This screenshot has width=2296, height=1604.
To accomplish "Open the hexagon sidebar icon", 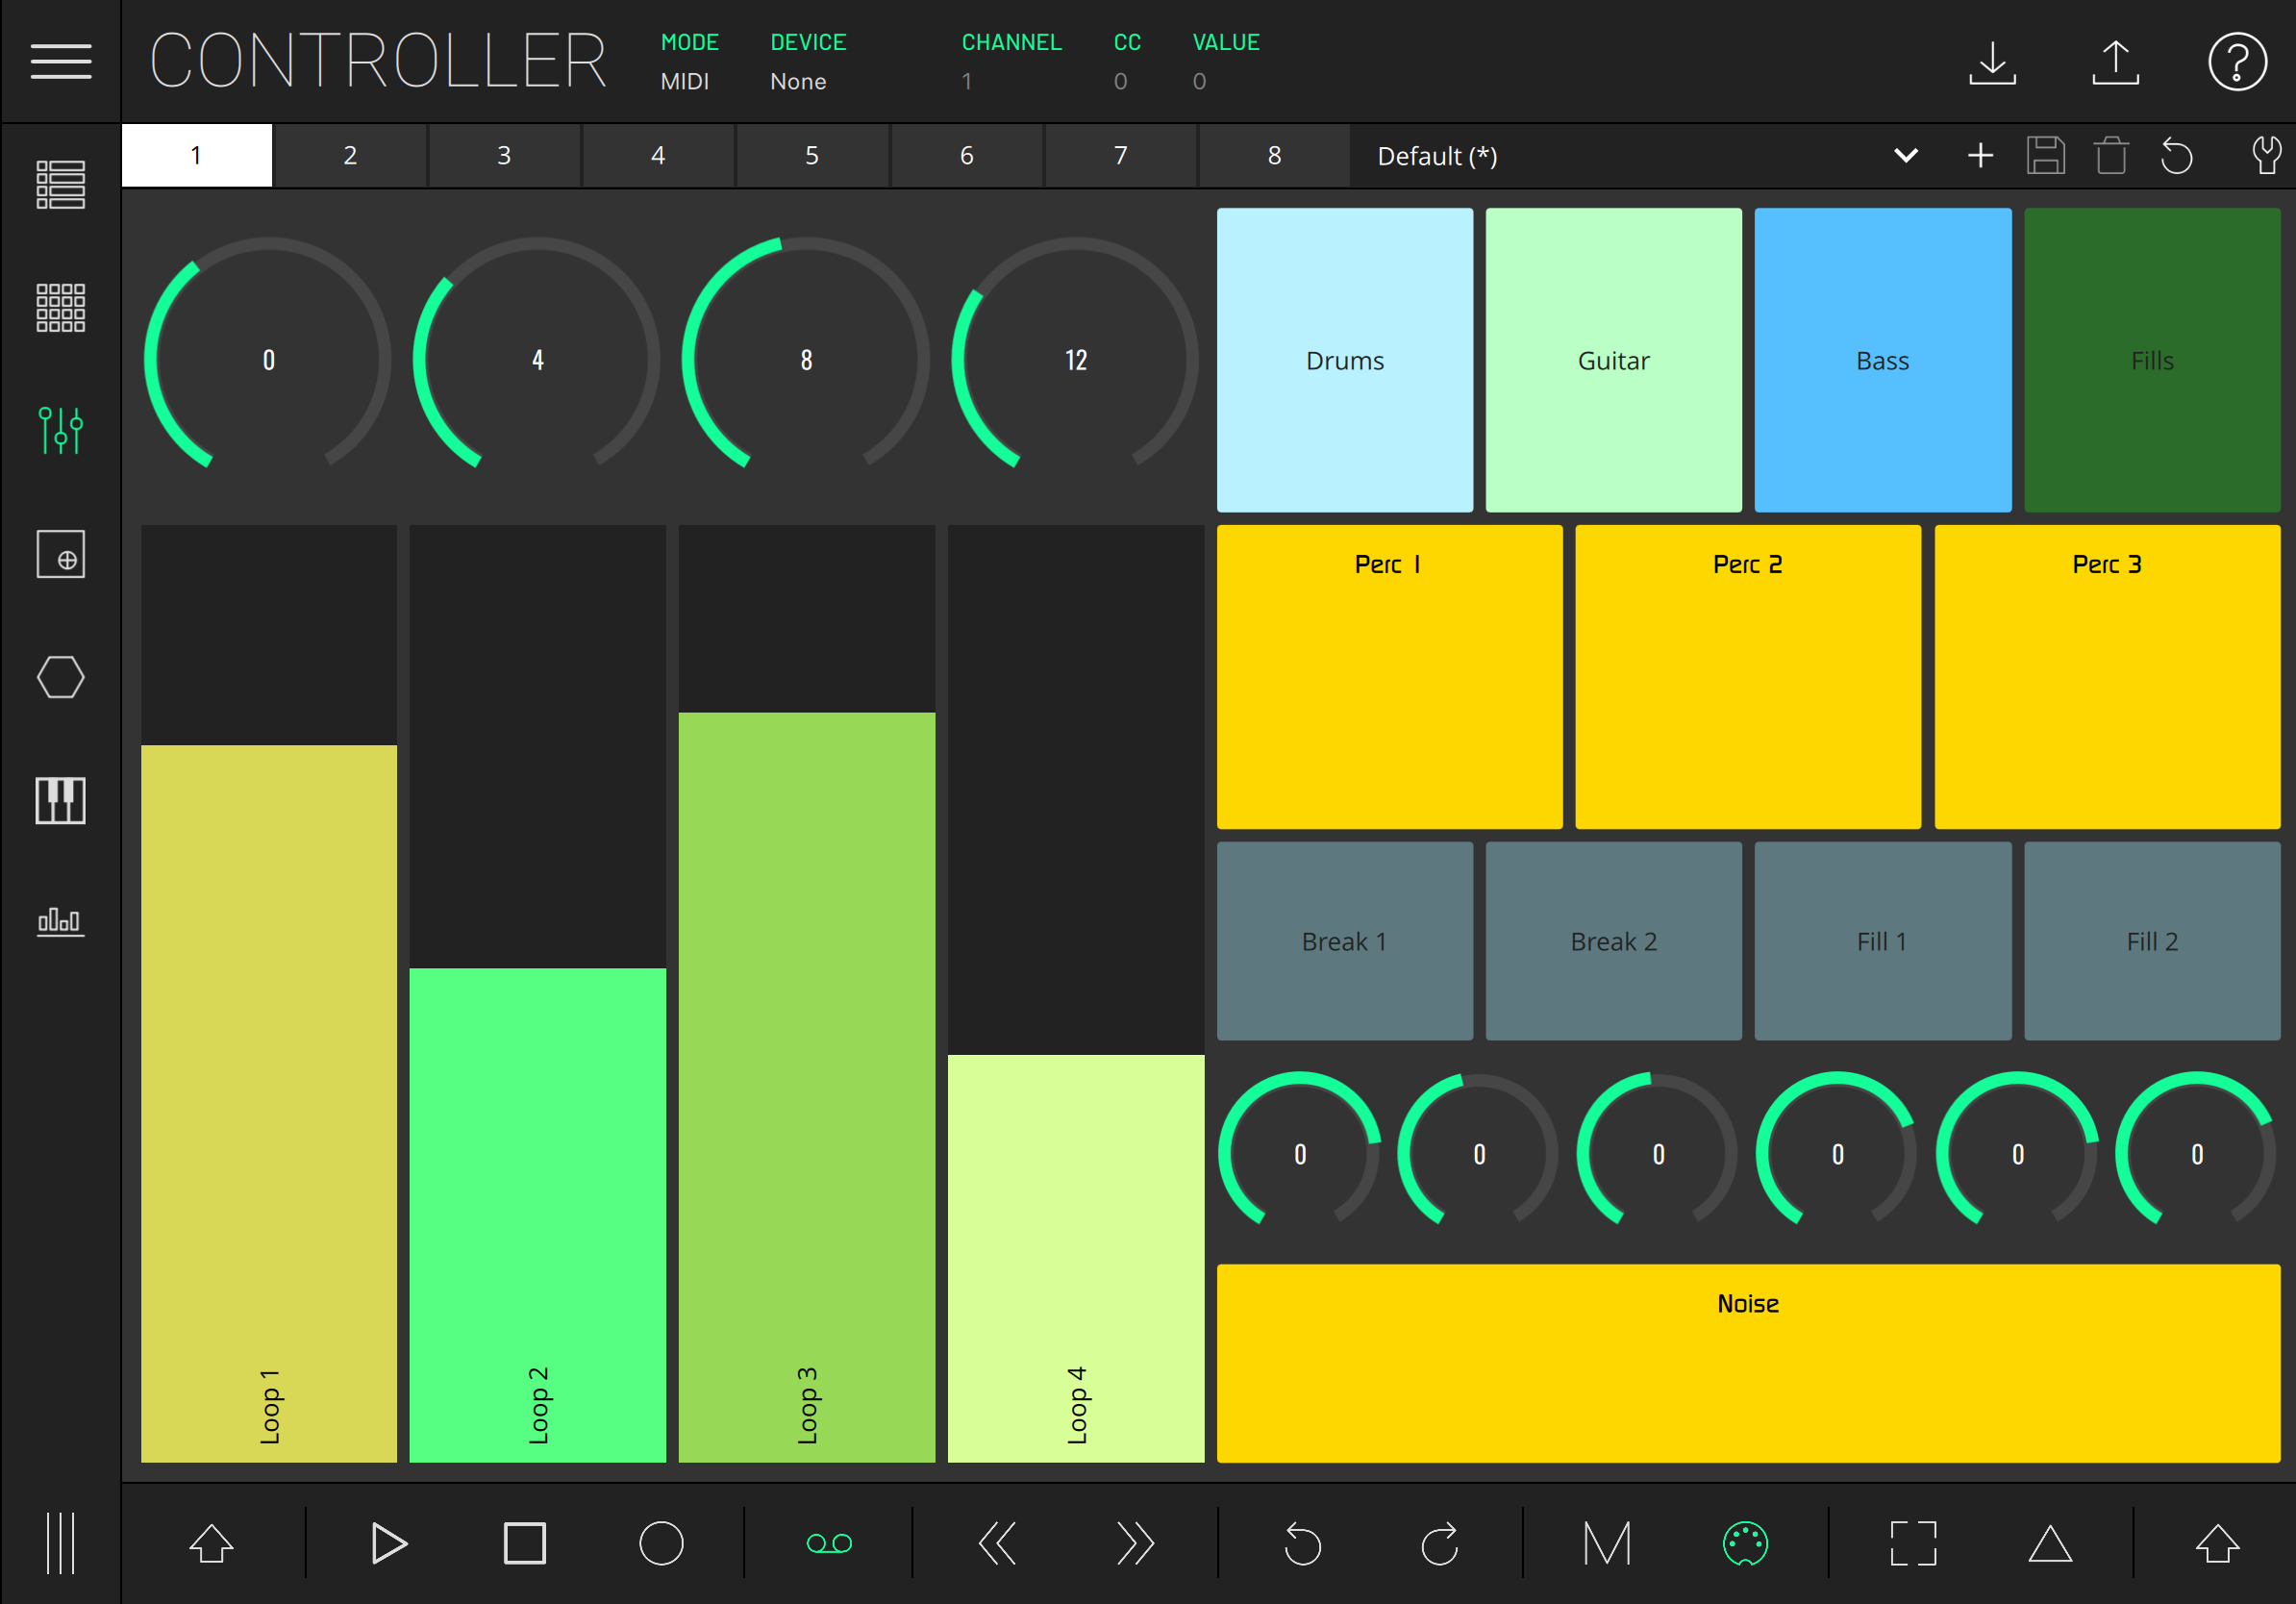I will 60,677.
